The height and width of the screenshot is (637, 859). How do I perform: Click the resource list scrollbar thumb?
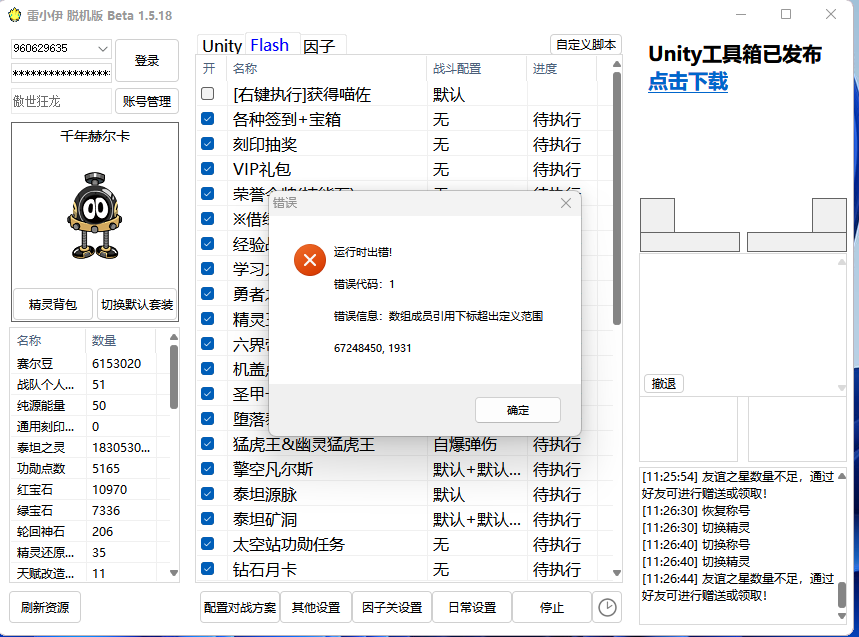[174, 377]
